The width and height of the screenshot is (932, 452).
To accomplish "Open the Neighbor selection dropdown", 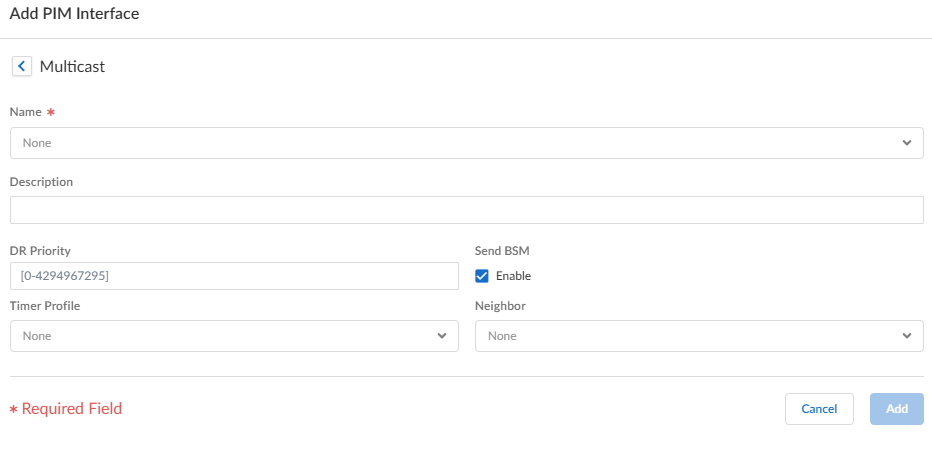I will pos(698,336).
